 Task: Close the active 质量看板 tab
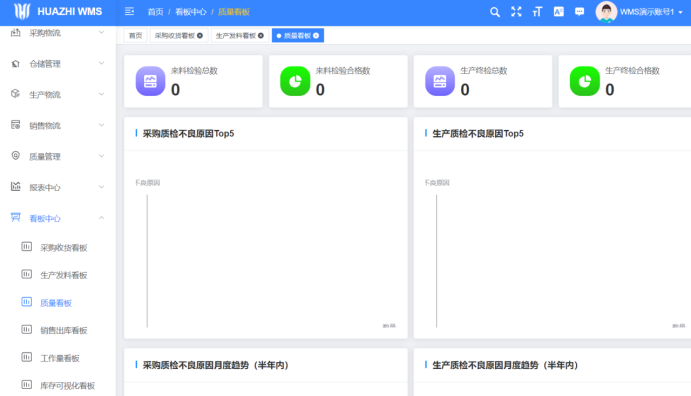coord(316,36)
